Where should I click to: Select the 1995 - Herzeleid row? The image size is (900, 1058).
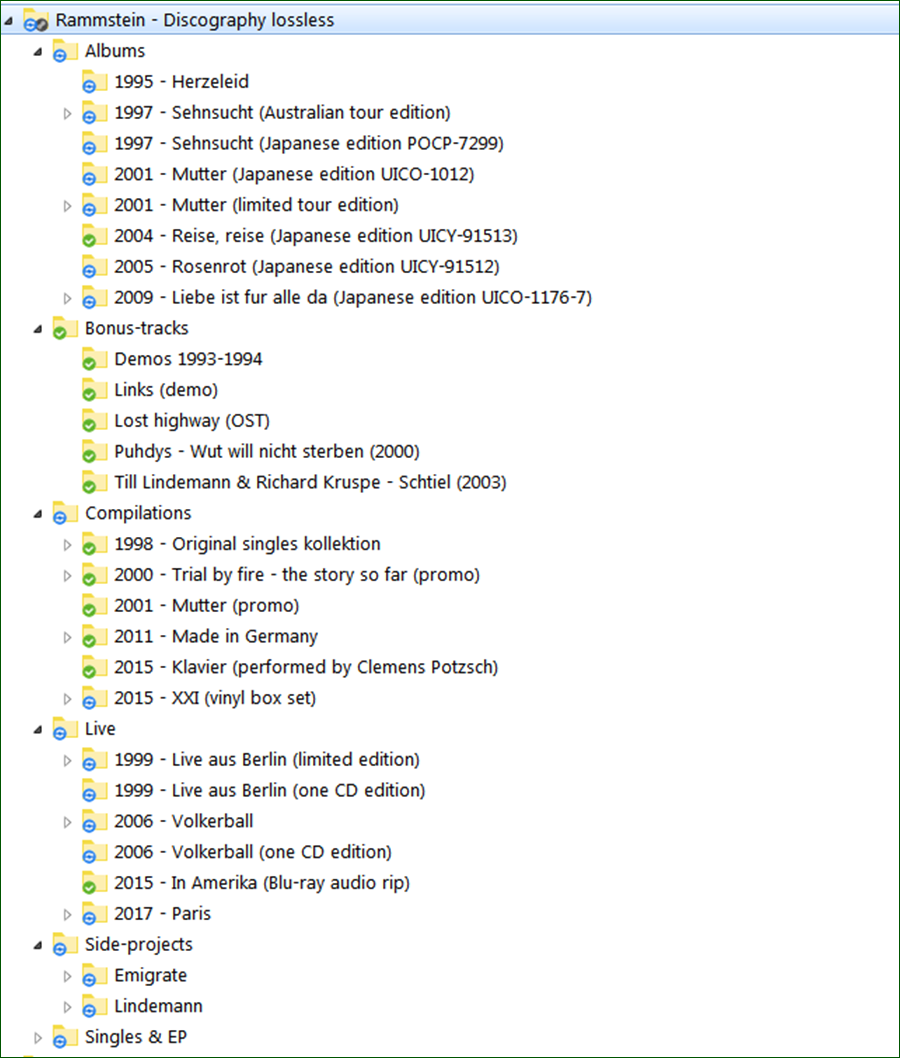tap(181, 82)
